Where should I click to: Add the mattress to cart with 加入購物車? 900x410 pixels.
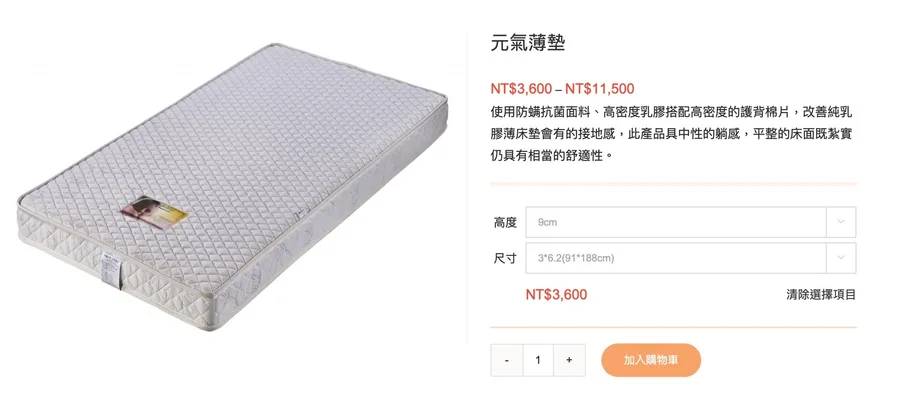(651, 360)
